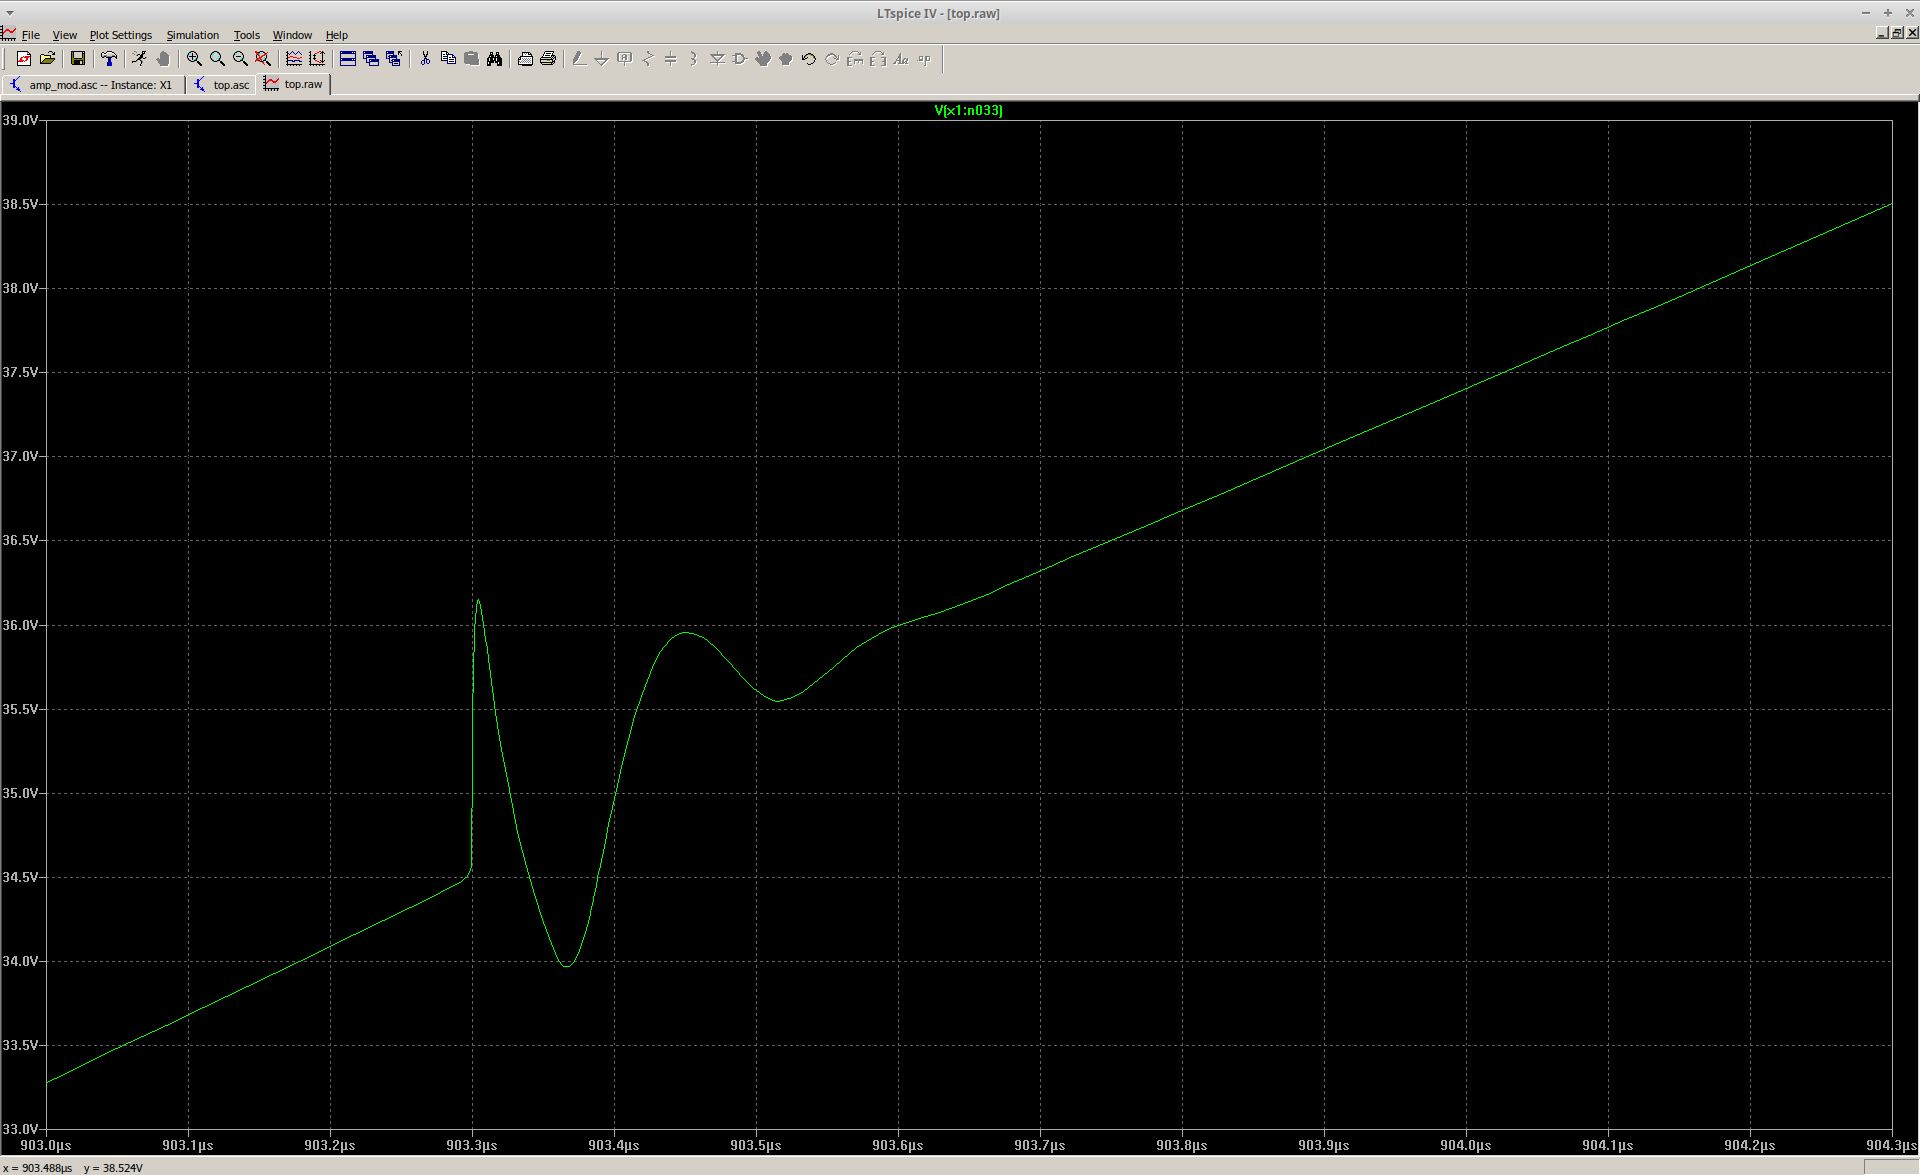The width and height of the screenshot is (1920, 1175).
Task: Click the y = 38.524V status readout
Action: pyautogui.click(x=113, y=1168)
